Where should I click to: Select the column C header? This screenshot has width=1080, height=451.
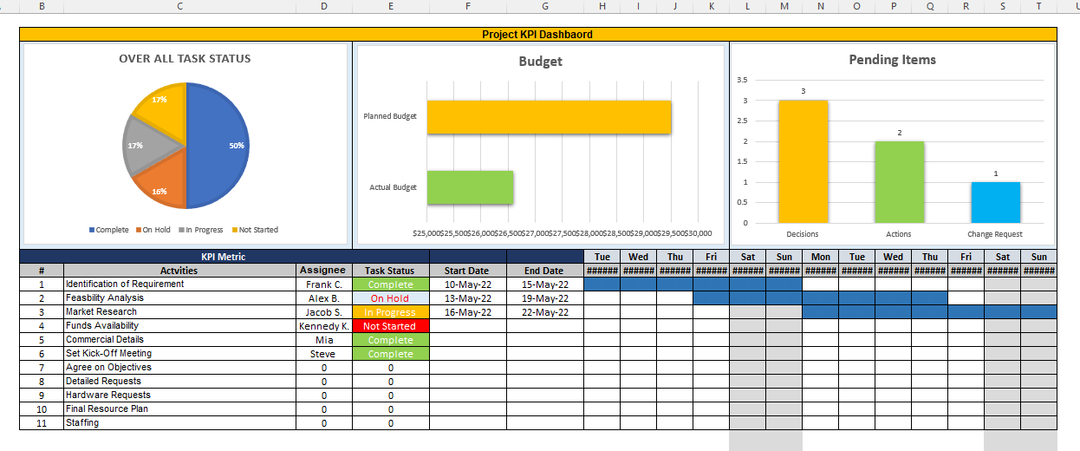[x=180, y=7]
